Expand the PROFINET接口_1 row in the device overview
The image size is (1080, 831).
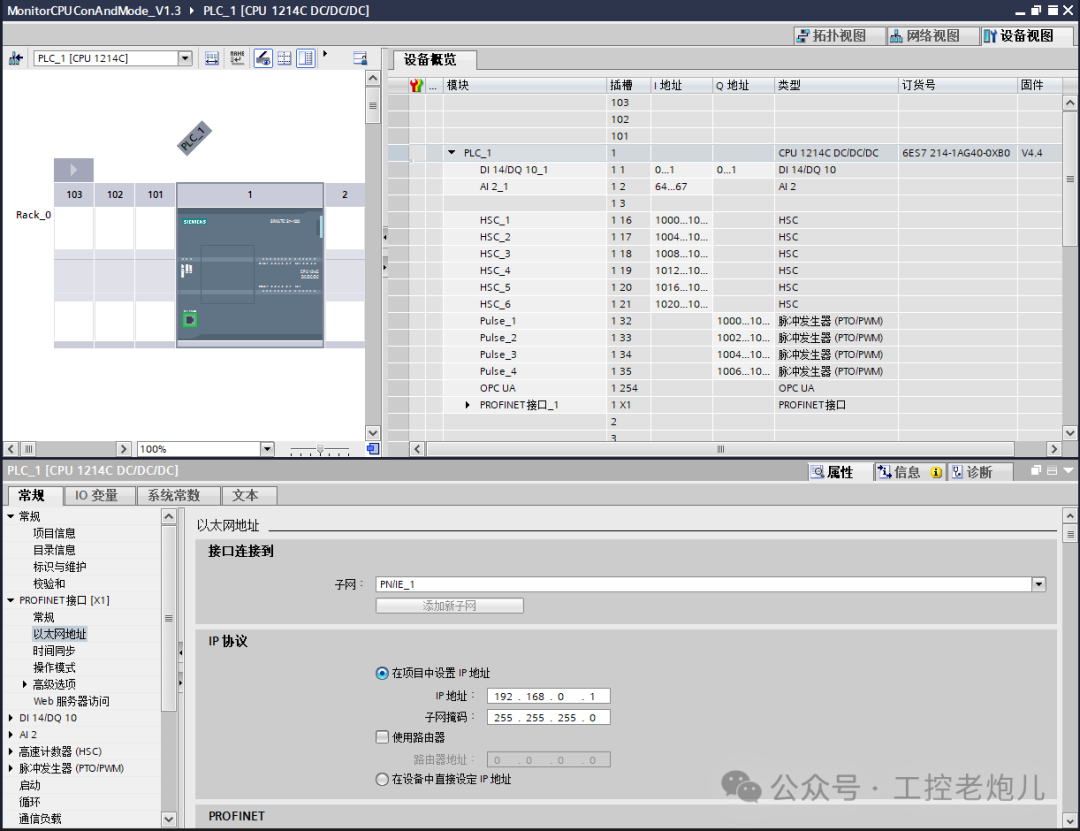point(468,405)
